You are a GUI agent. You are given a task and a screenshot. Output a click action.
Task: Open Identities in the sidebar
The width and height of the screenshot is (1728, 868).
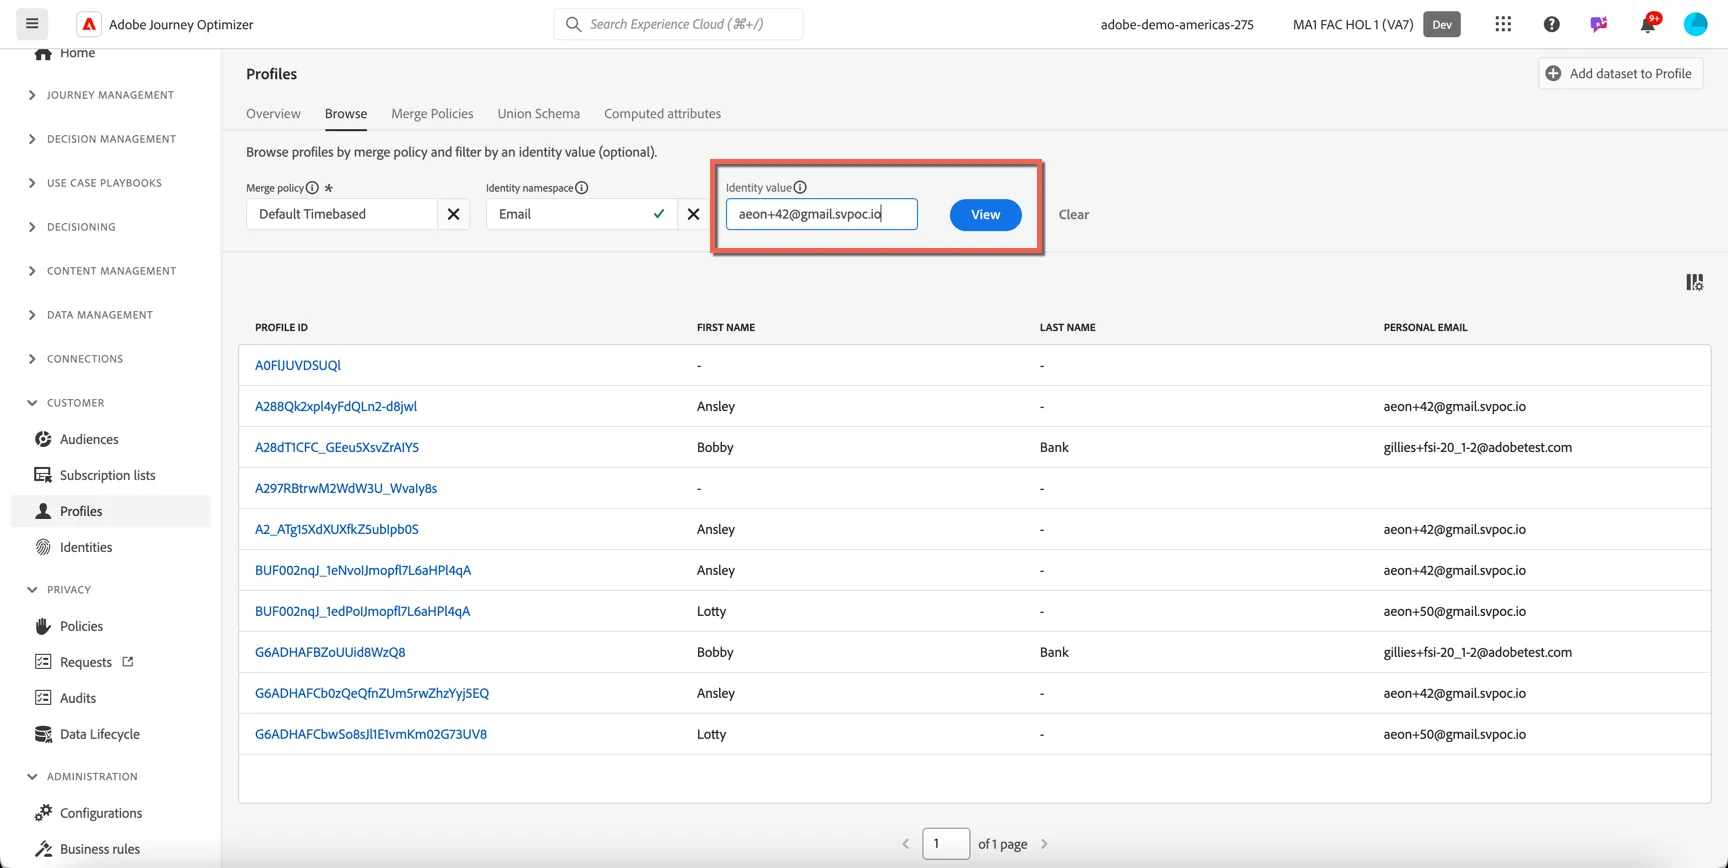click(86, 547)
